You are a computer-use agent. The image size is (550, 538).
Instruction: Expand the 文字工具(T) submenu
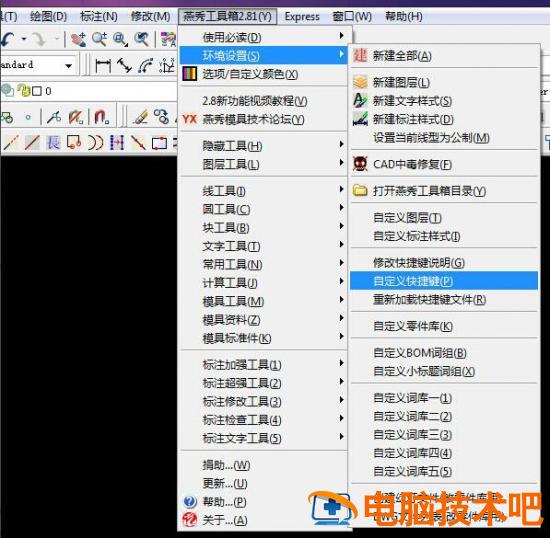(263, 246)
